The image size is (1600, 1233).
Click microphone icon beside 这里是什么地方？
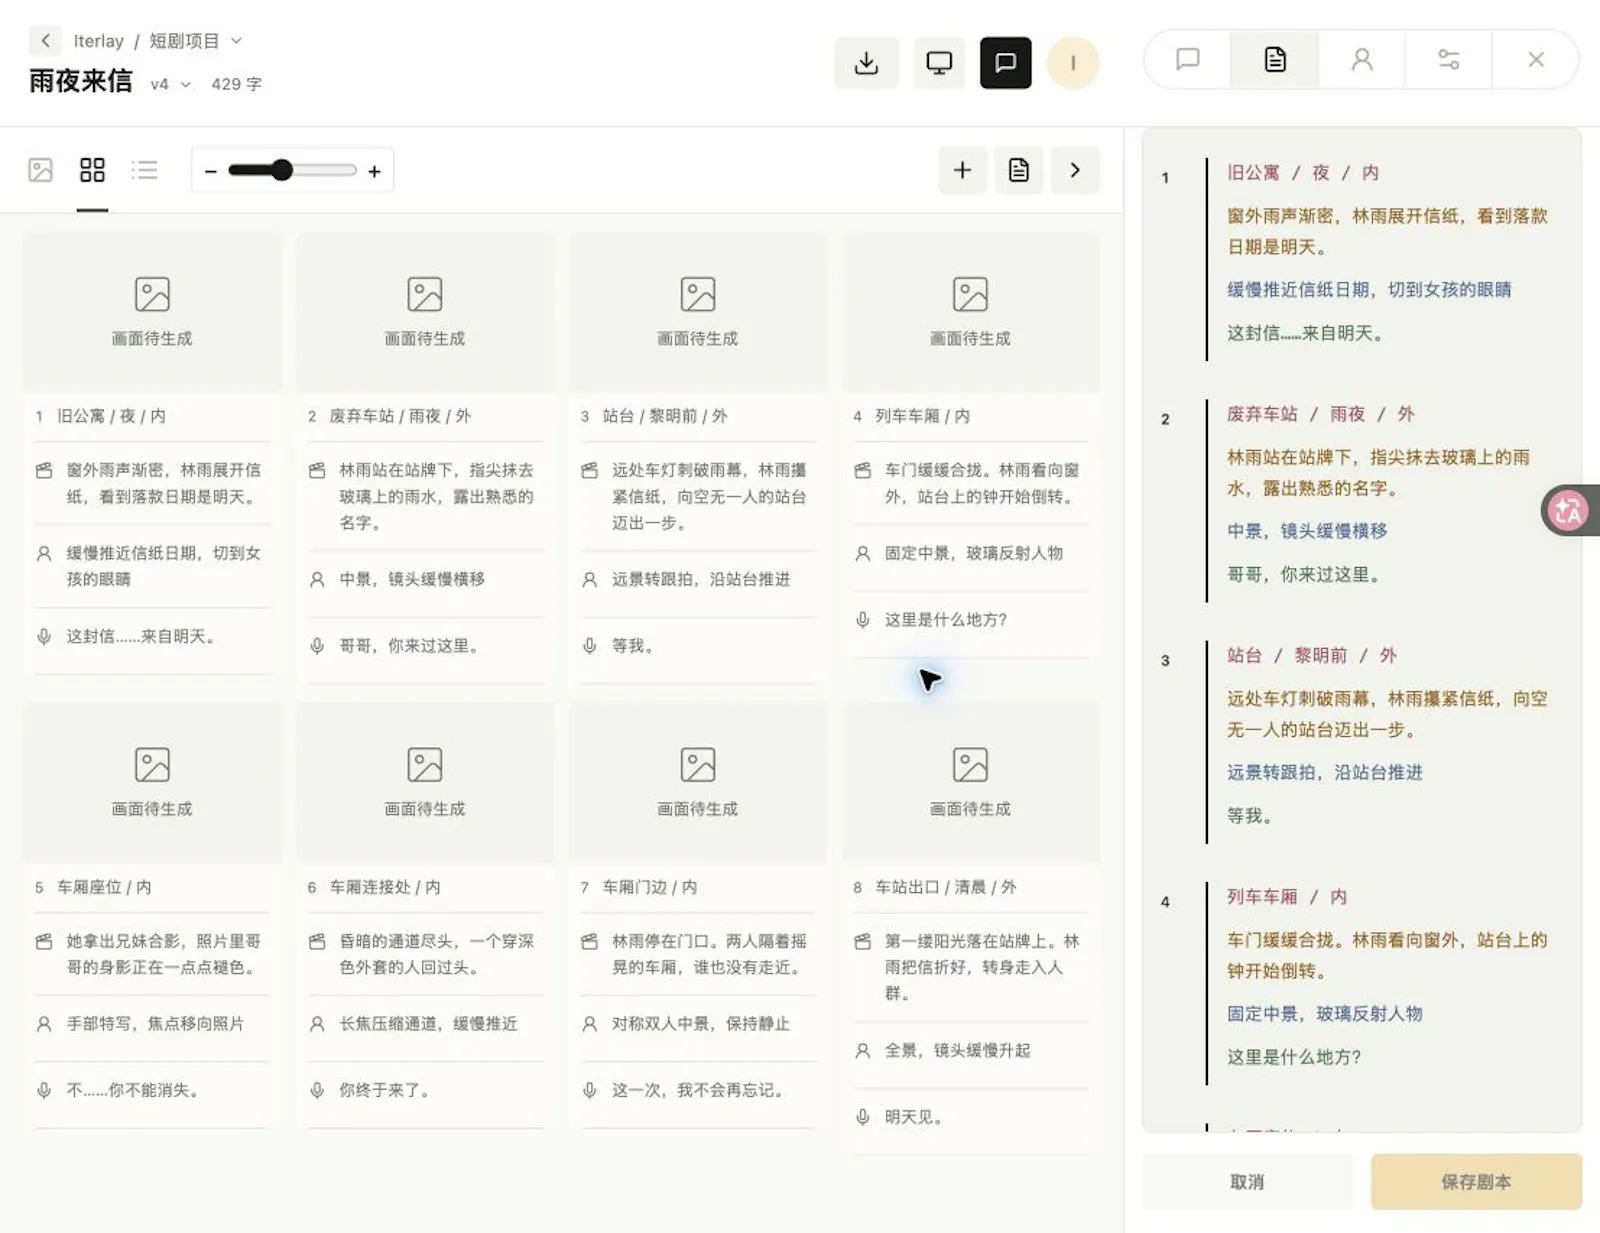863,620
